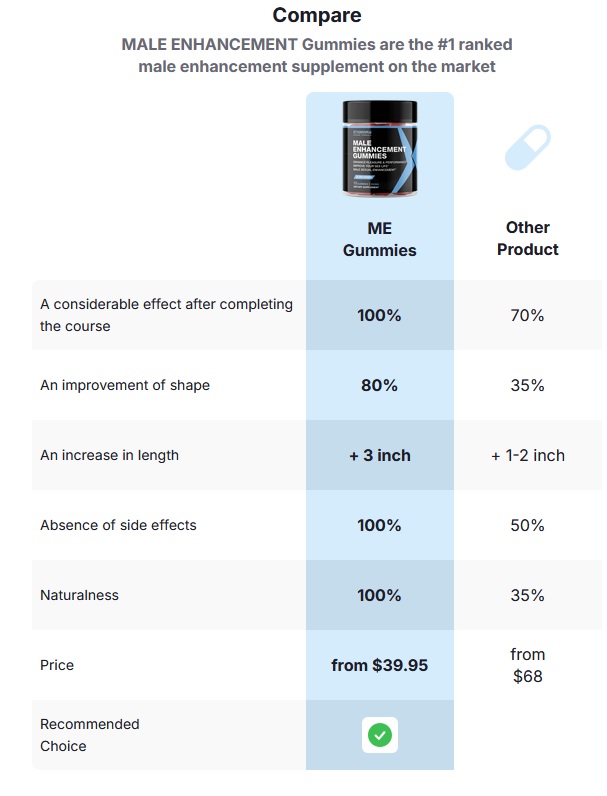Viewport: 607px width, 796px height.
Task: Click the 50% side effects value
Action: [527, 525]
